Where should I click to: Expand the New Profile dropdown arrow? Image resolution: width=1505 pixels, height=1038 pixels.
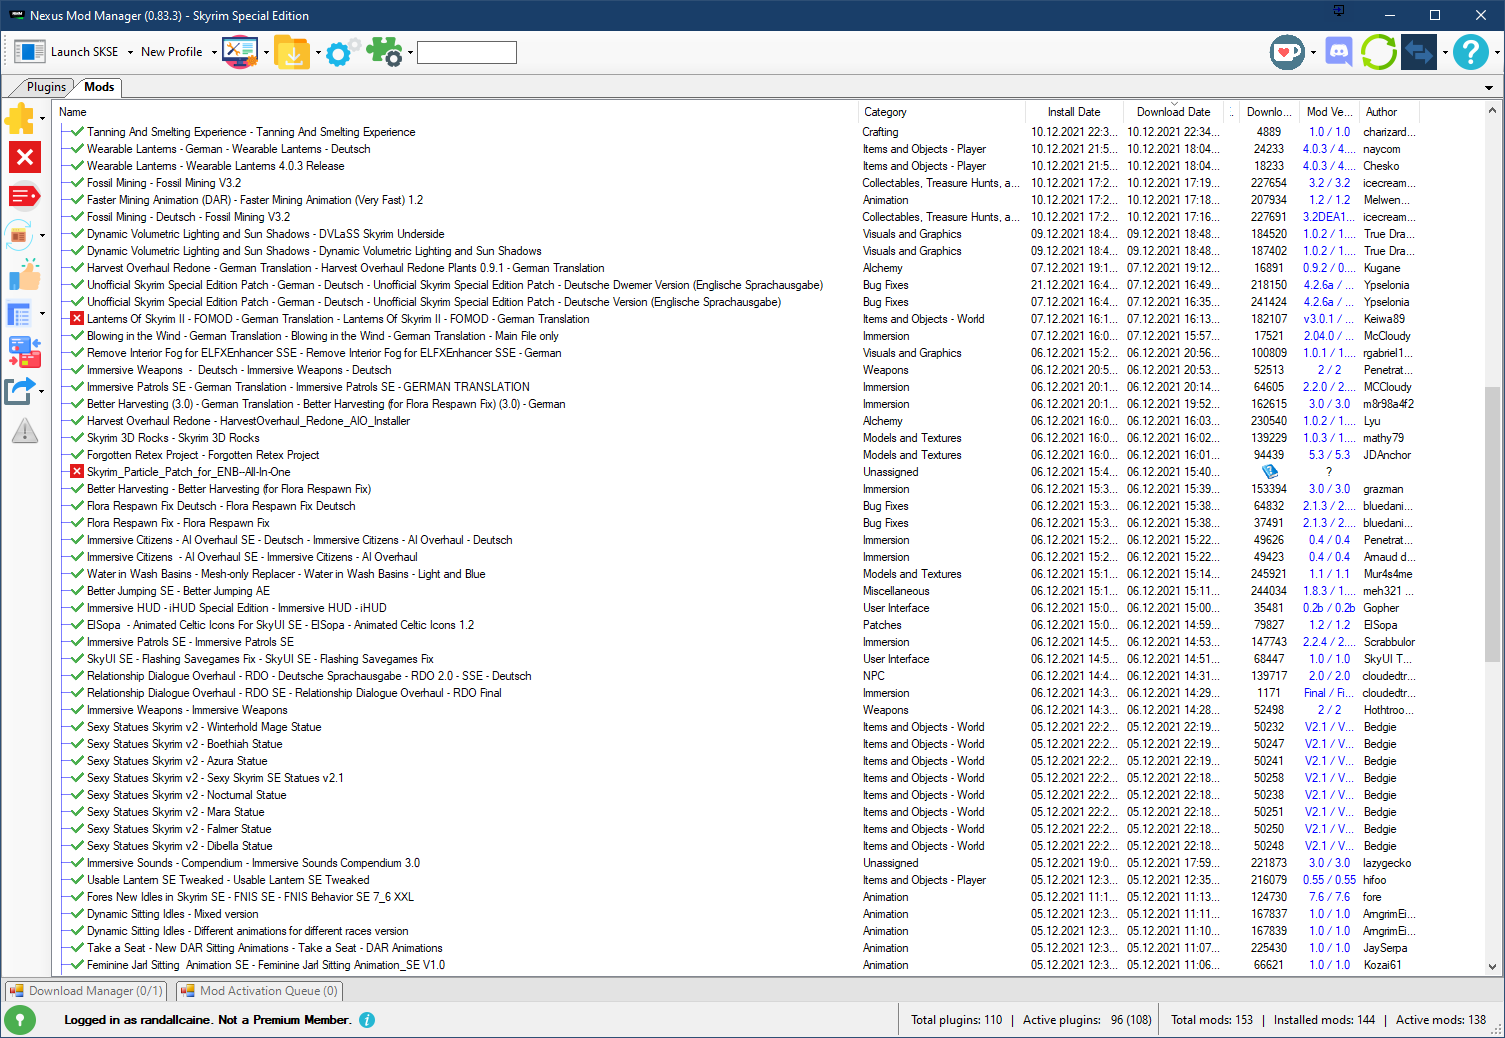(214, 52)
